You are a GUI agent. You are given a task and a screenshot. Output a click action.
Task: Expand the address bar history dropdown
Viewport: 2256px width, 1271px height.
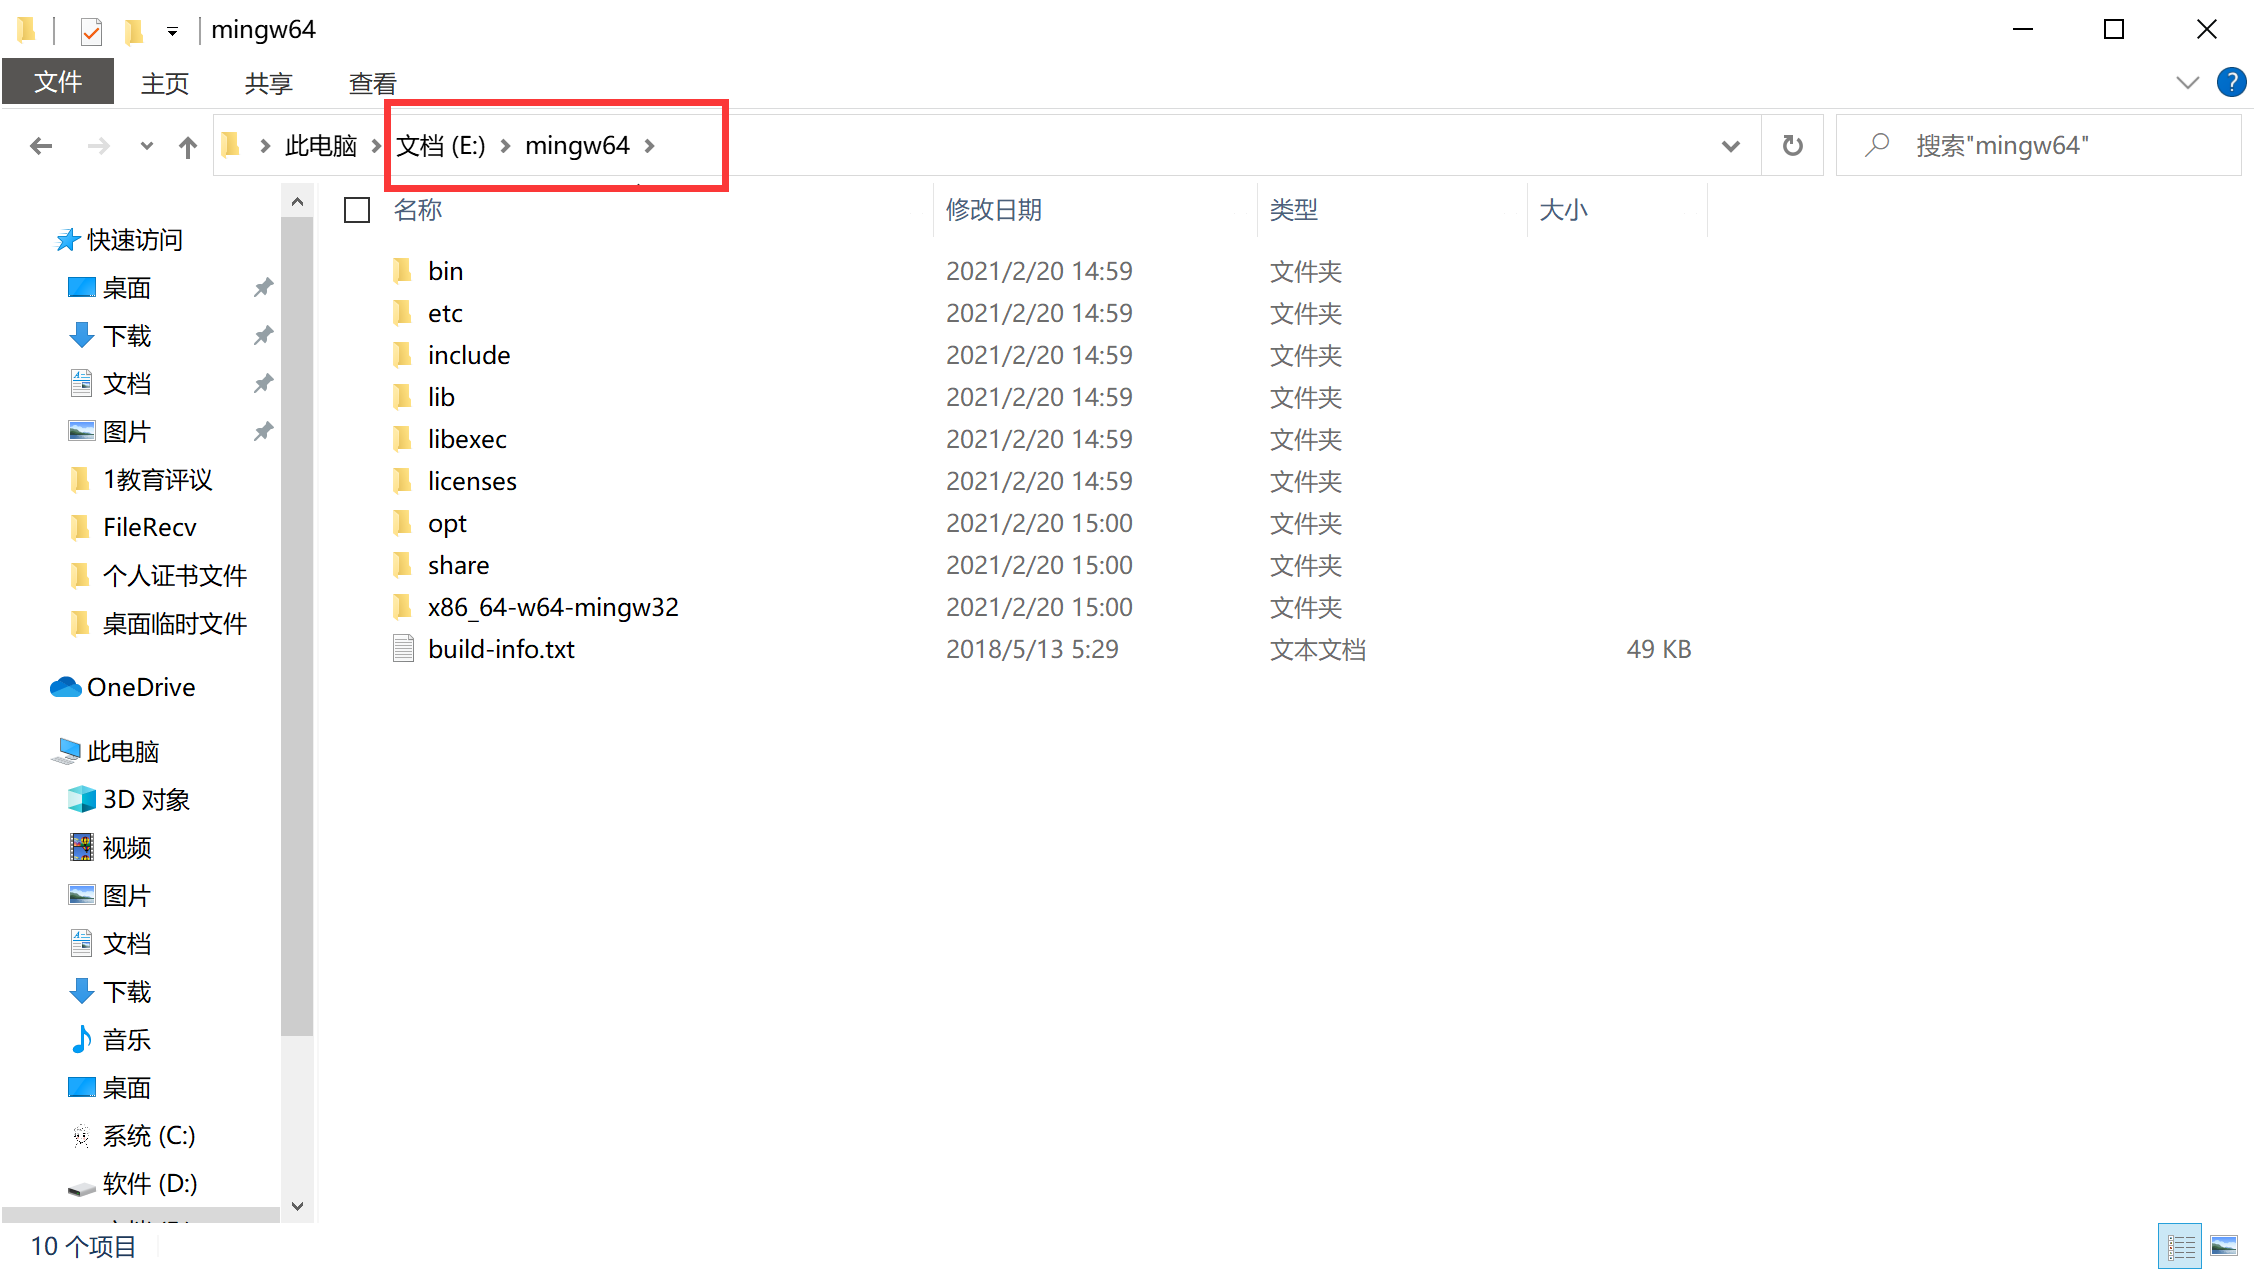(1730, 146)
